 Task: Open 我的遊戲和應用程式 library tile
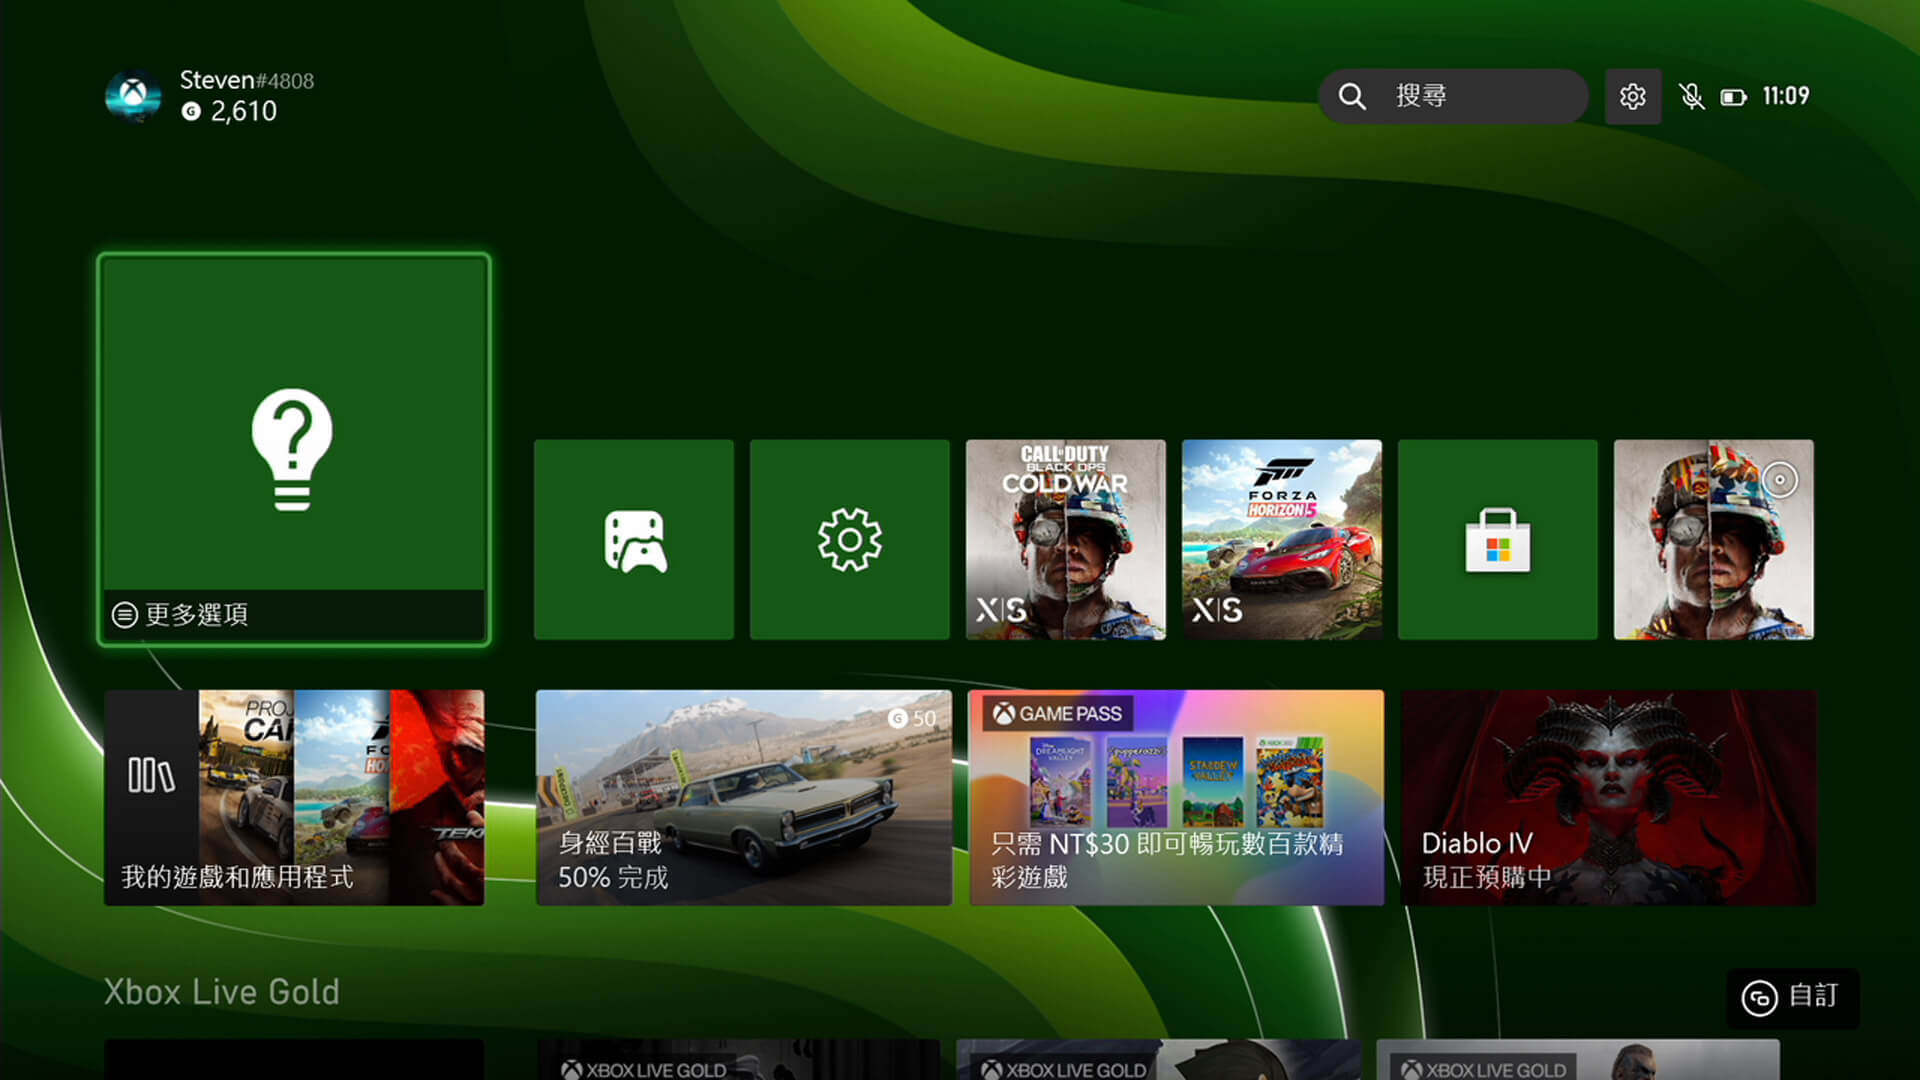pos(294,798)
